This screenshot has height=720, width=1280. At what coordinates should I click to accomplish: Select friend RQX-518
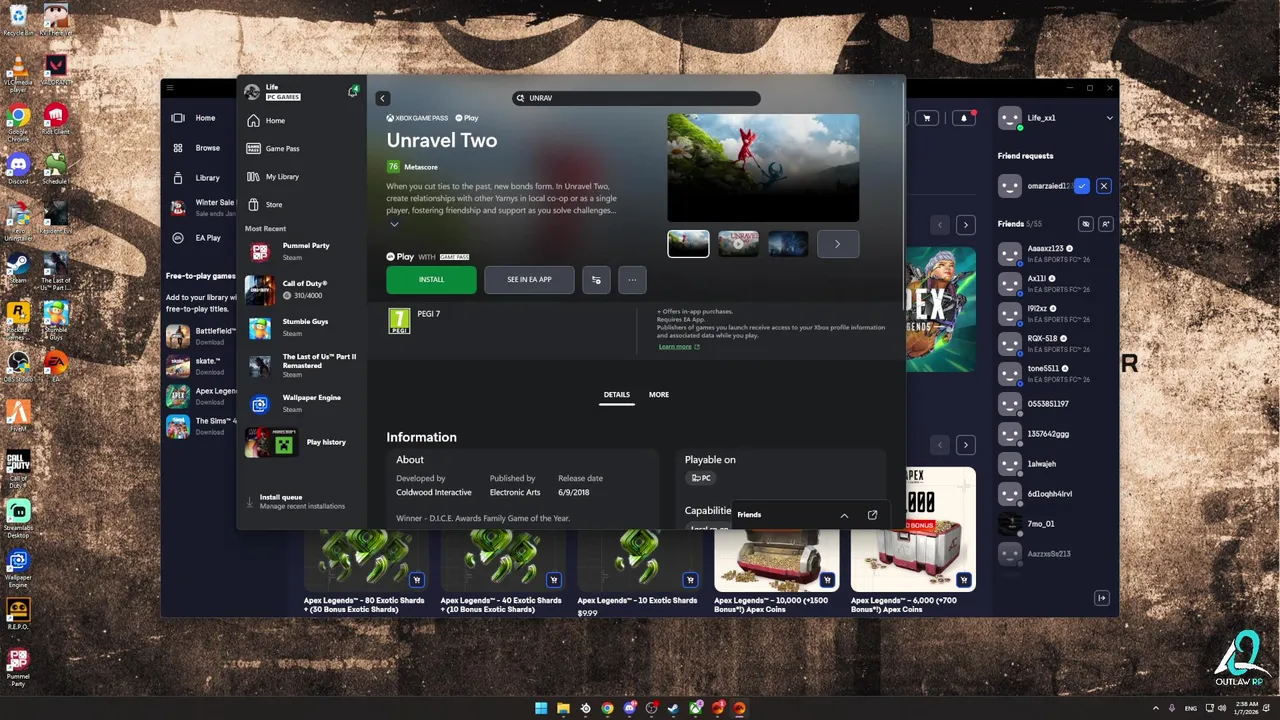(1055, 344)
